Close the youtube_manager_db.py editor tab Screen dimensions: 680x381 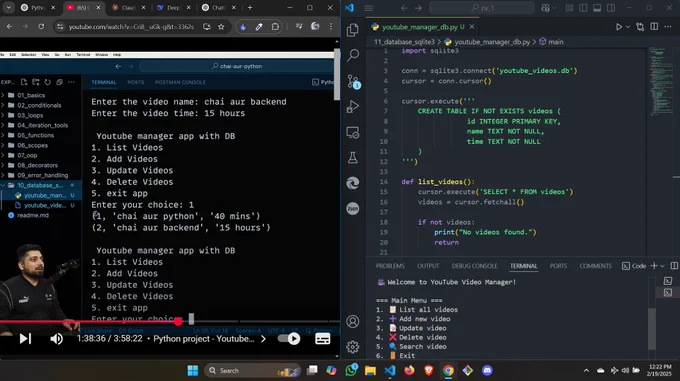[x=472, y=27]
